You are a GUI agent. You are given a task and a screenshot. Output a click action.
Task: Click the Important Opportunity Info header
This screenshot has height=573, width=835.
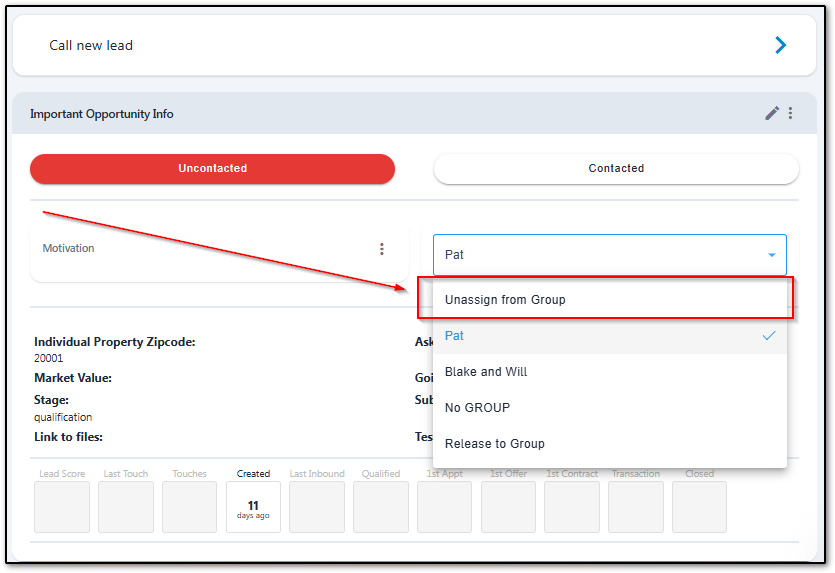[x=102, y=114]
